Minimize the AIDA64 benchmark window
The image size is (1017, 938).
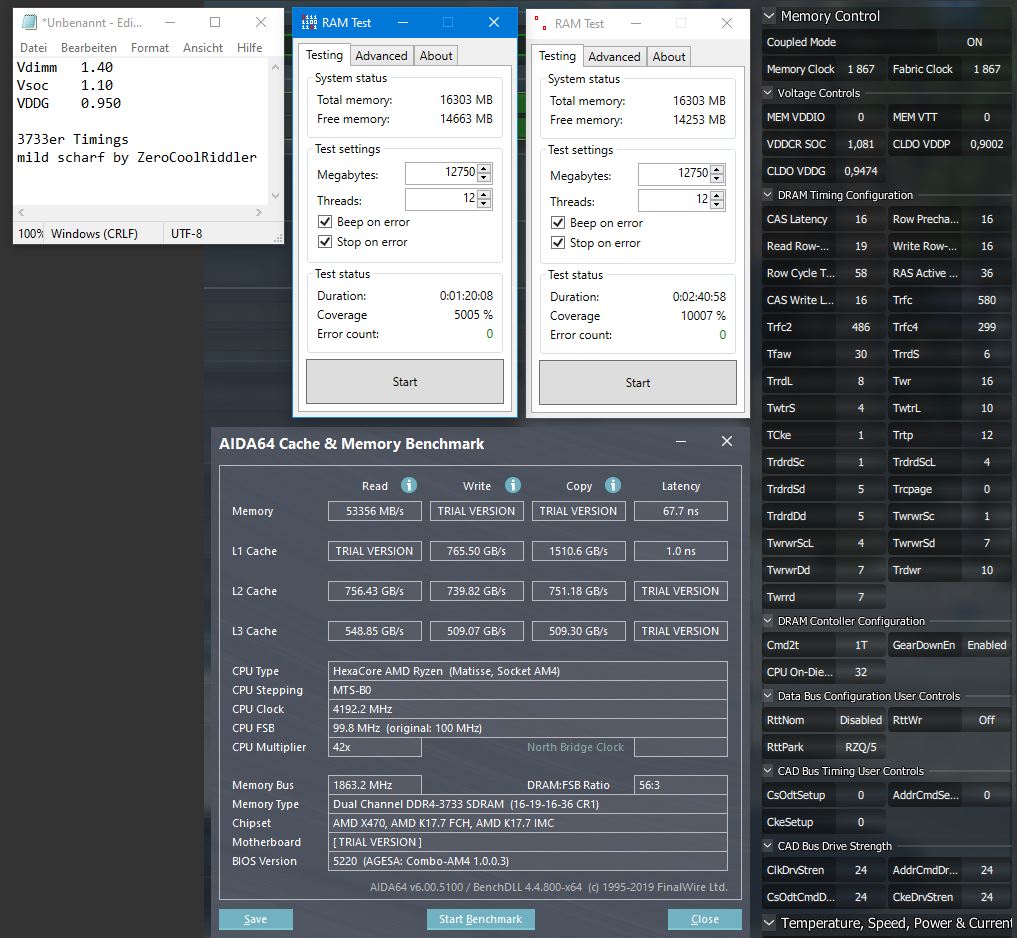click(681, 441)
